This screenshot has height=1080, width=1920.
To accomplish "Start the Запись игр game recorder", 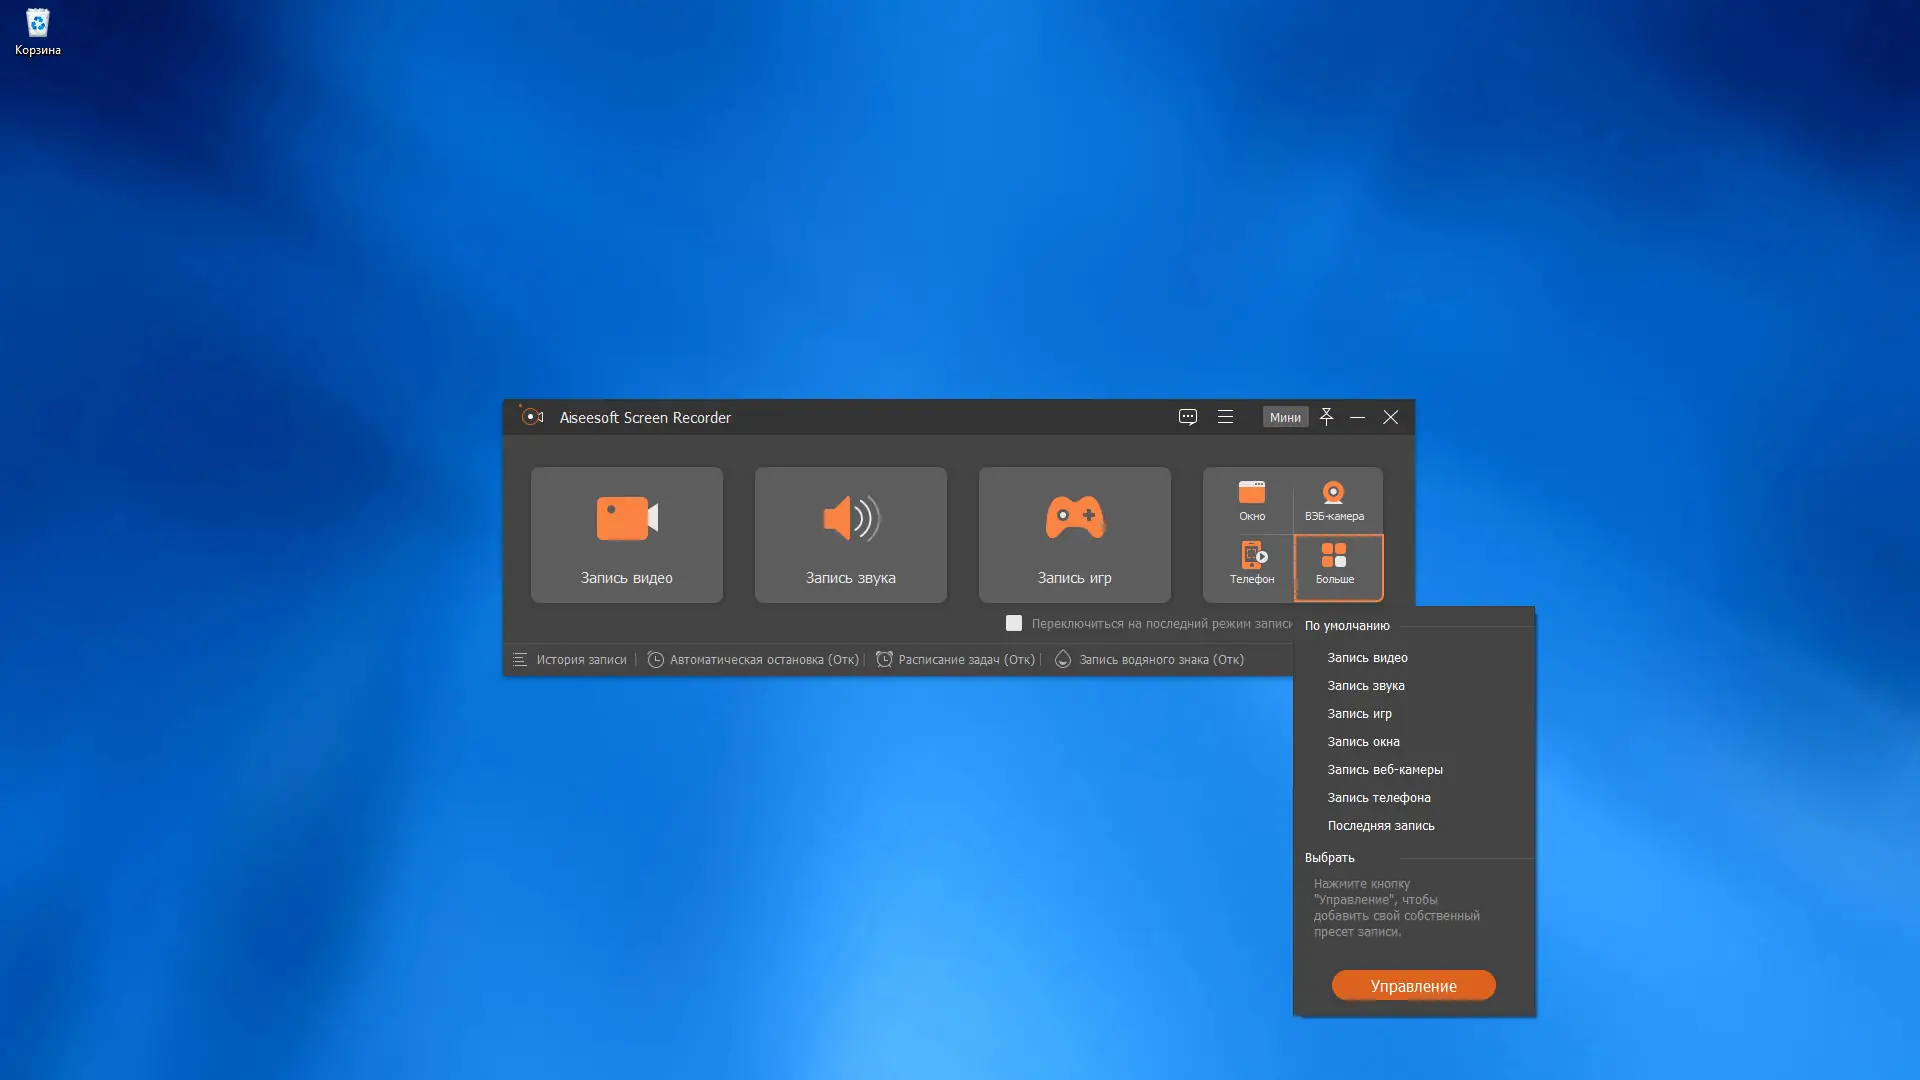I will 1074,535.
